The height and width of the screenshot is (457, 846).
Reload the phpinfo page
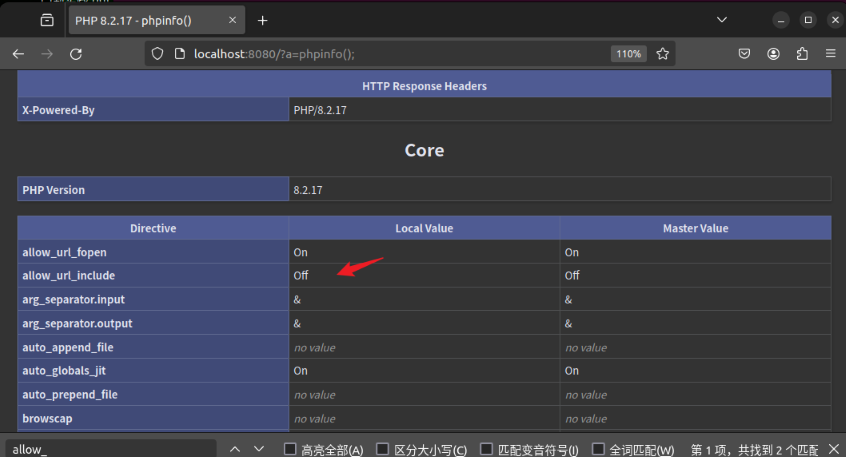pos(75,54)
